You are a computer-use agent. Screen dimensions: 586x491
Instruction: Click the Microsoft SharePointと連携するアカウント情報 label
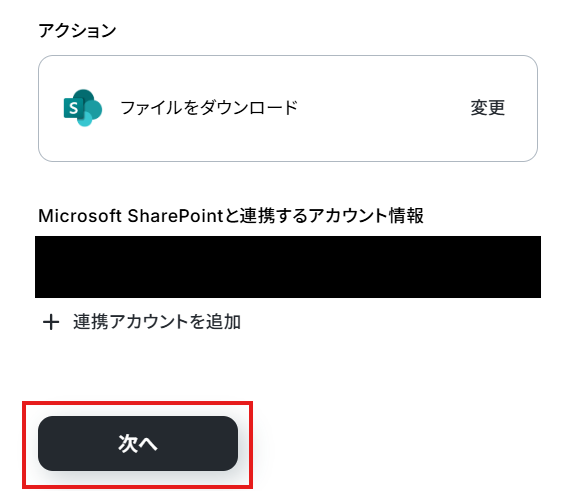pos(231,216)
